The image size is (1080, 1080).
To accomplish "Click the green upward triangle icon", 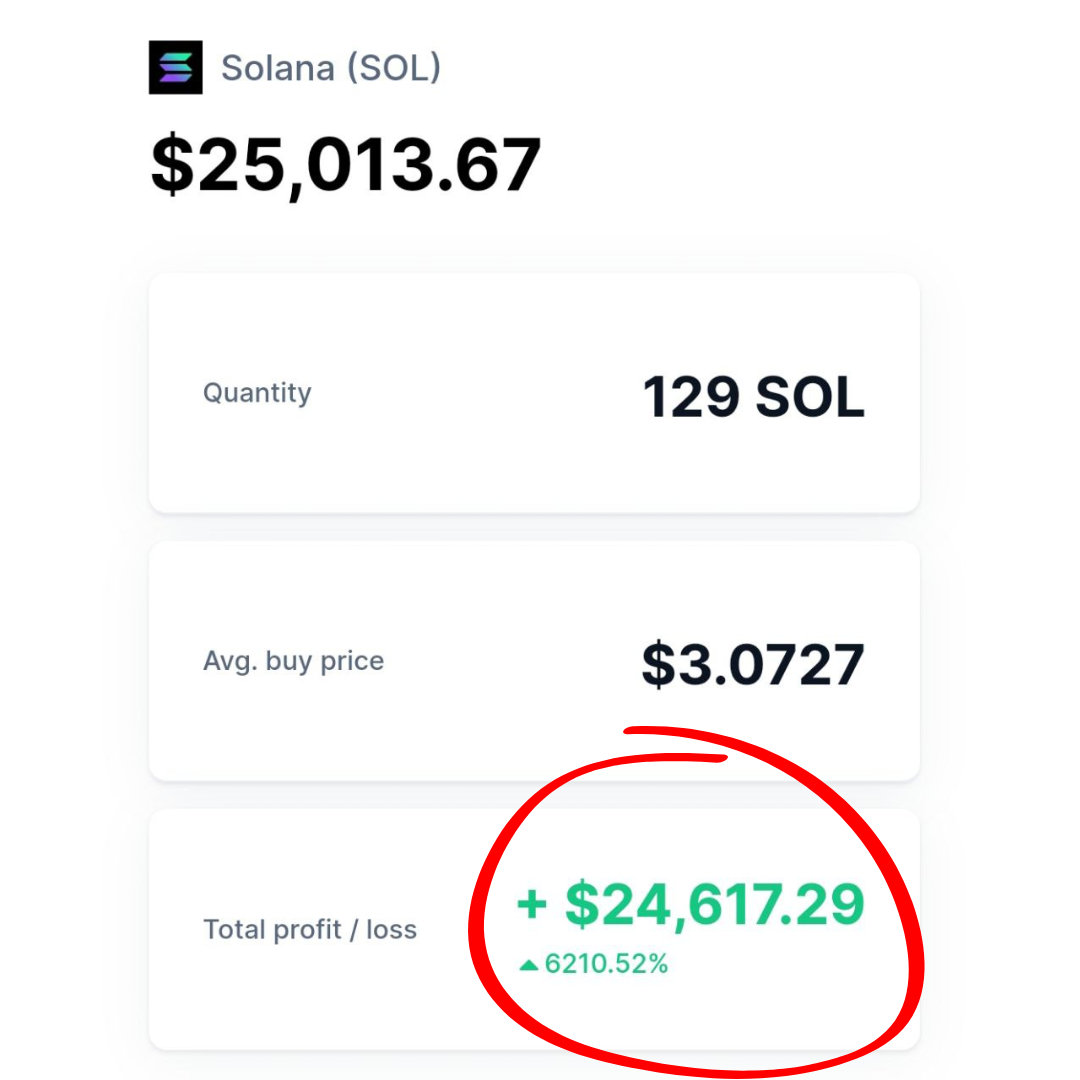I will coord(529,966).
